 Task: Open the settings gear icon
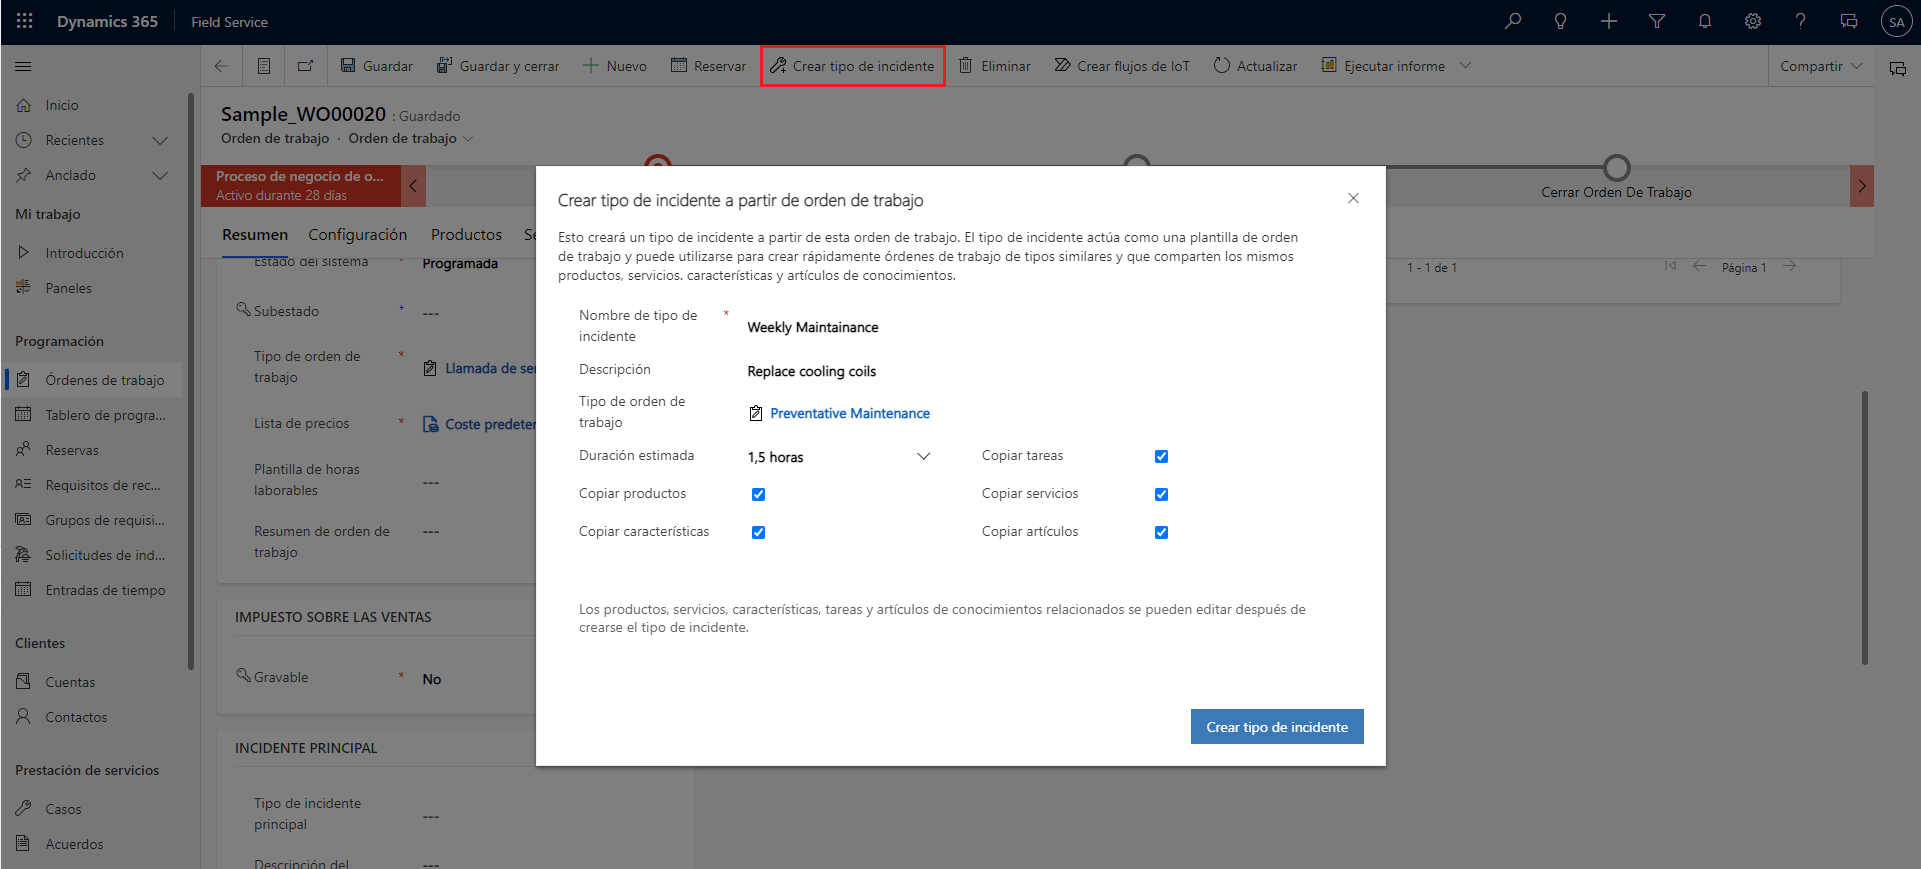(x=1753, y=21)
